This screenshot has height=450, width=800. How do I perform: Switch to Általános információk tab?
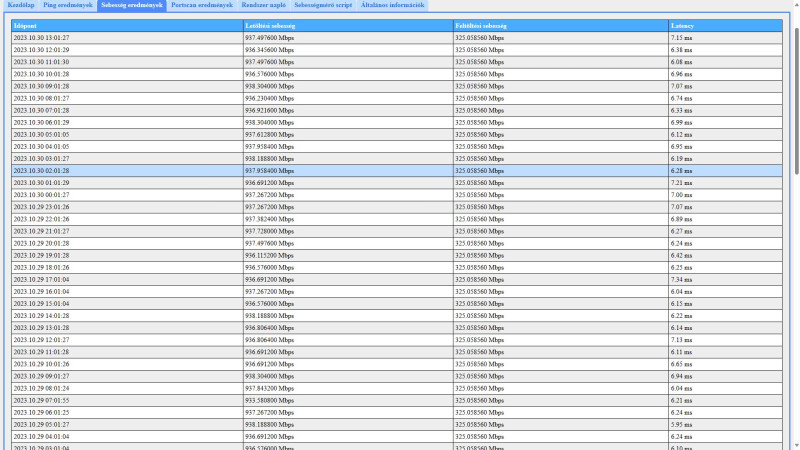tap(392, 5)
